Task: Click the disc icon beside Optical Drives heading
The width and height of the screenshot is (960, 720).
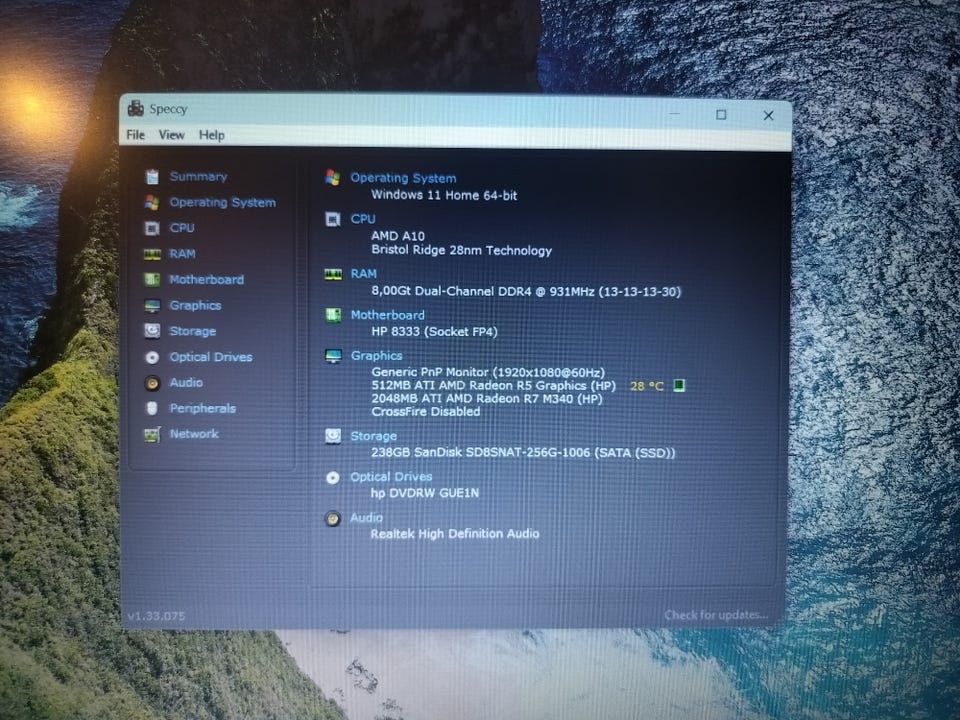Action: coord(333,478)
